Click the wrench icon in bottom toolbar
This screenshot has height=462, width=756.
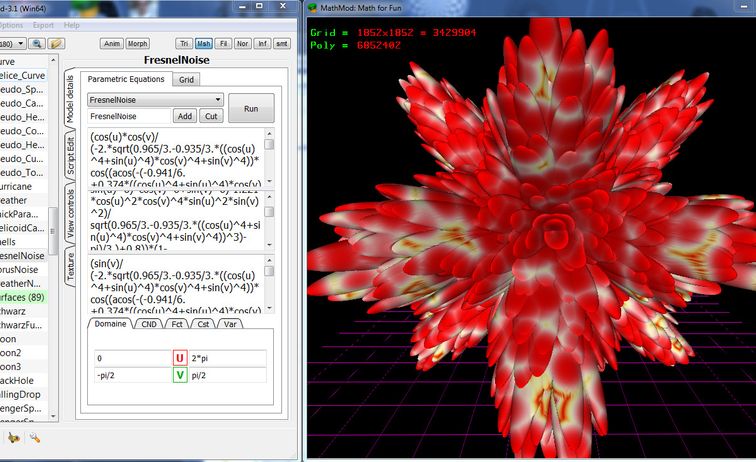[x=34, y=437]
